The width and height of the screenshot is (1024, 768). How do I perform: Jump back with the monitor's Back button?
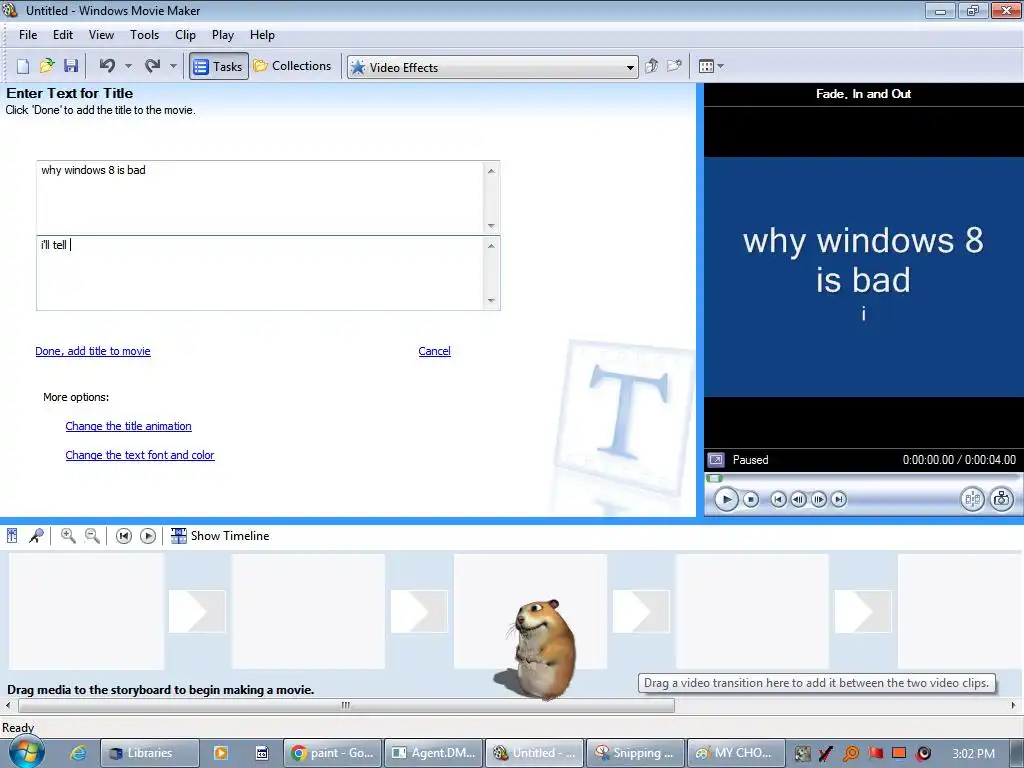pyautogui.click(x=778, y=500)
